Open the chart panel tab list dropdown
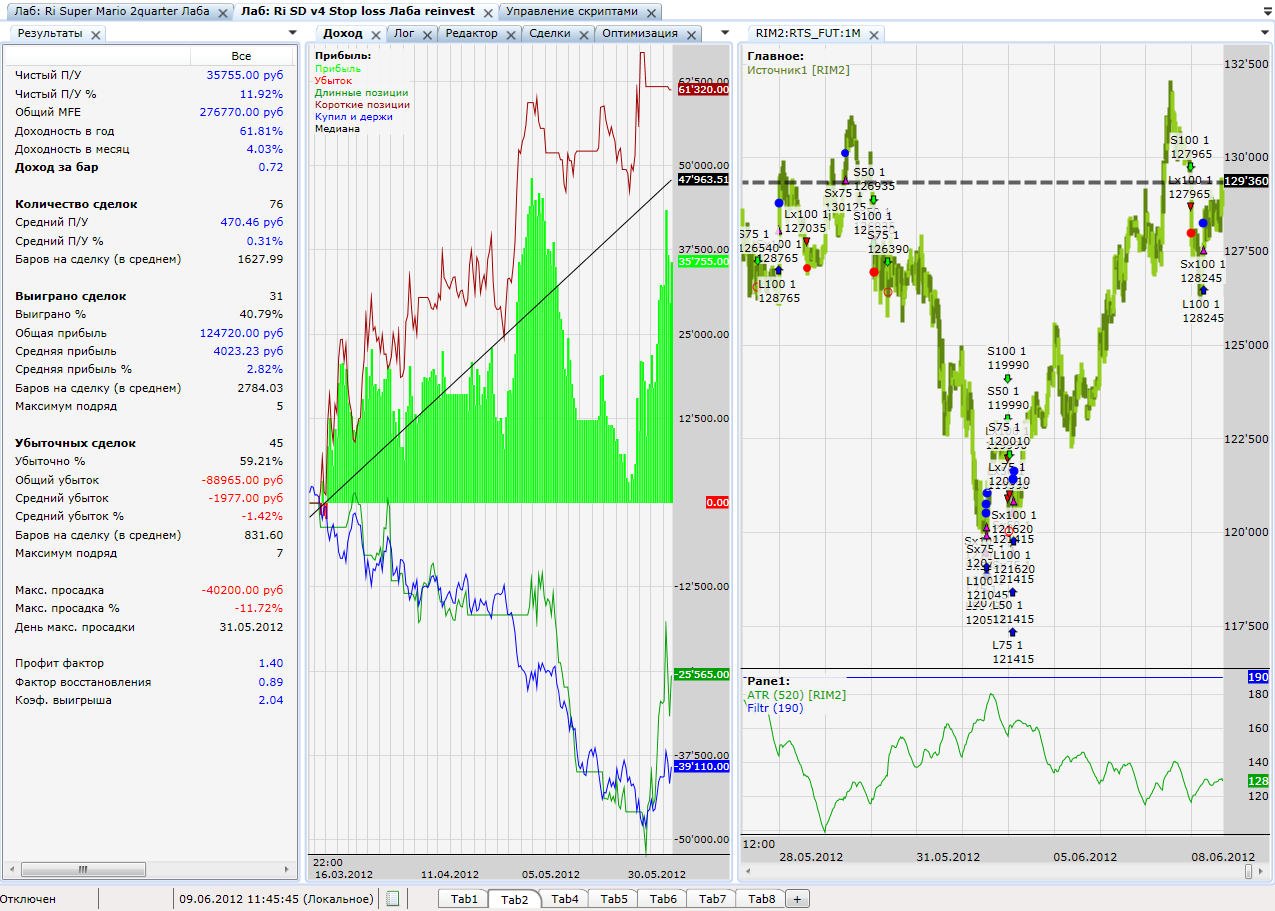The height and width of the screenshot is (911, 1275). point(1265,33)
